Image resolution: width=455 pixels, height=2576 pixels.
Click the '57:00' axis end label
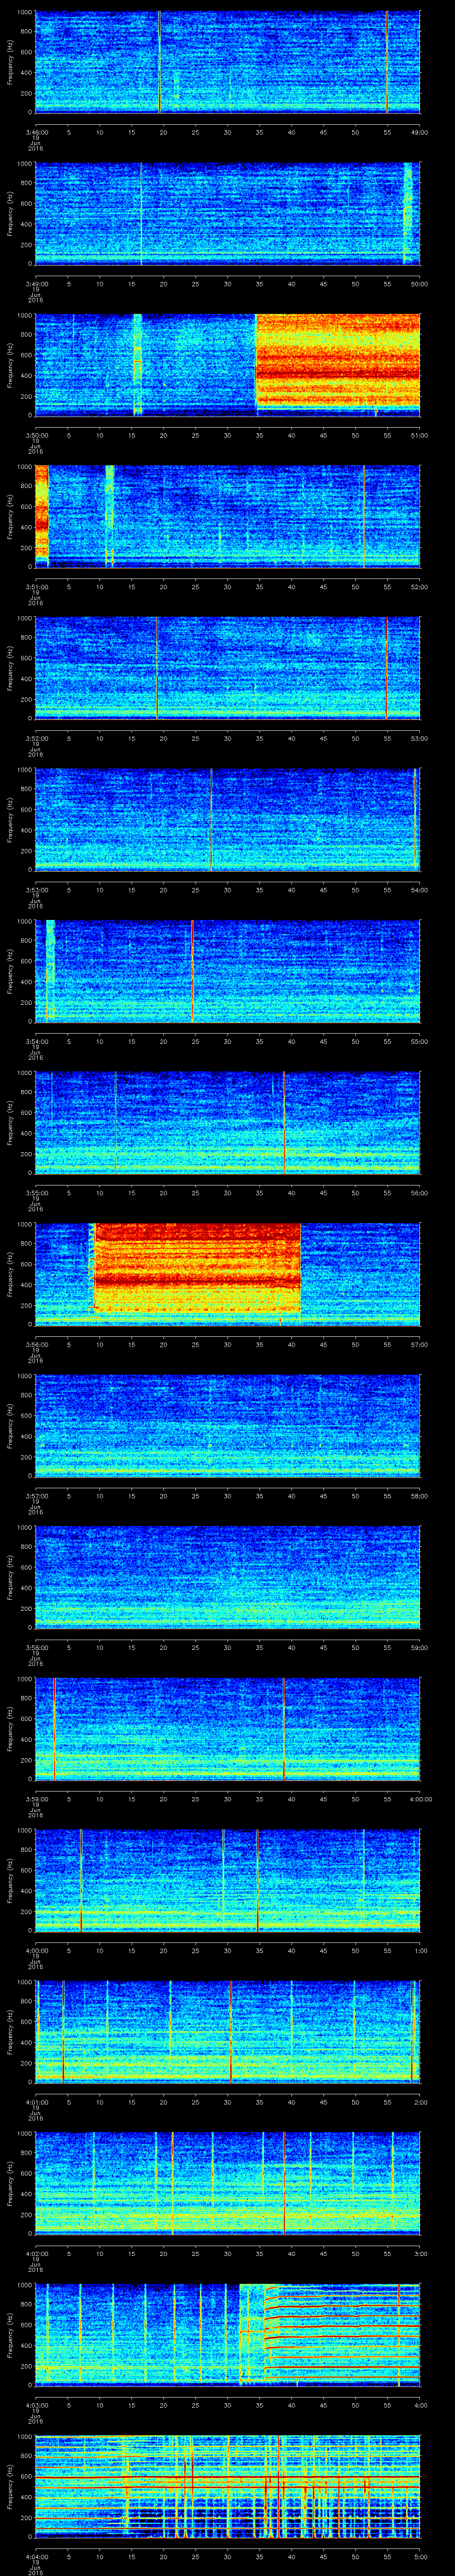click(x=420, y=1344)
